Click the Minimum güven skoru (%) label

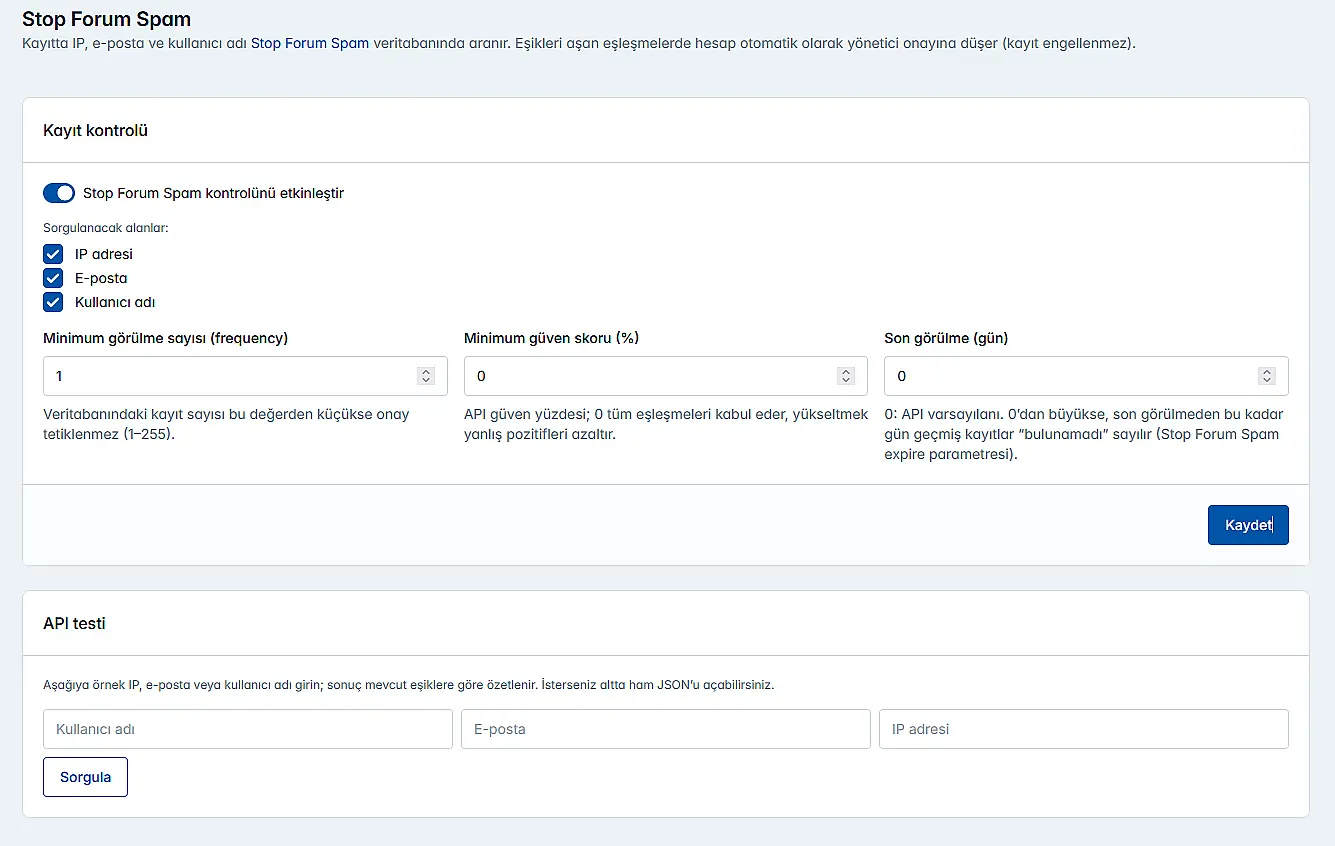pos(551,338)
